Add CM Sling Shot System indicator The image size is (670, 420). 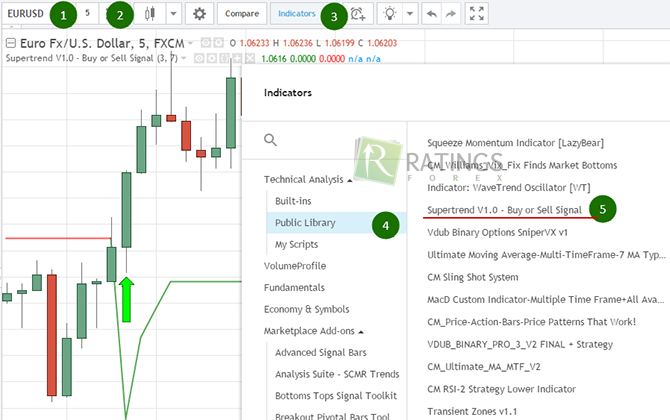tap(473, 277)
